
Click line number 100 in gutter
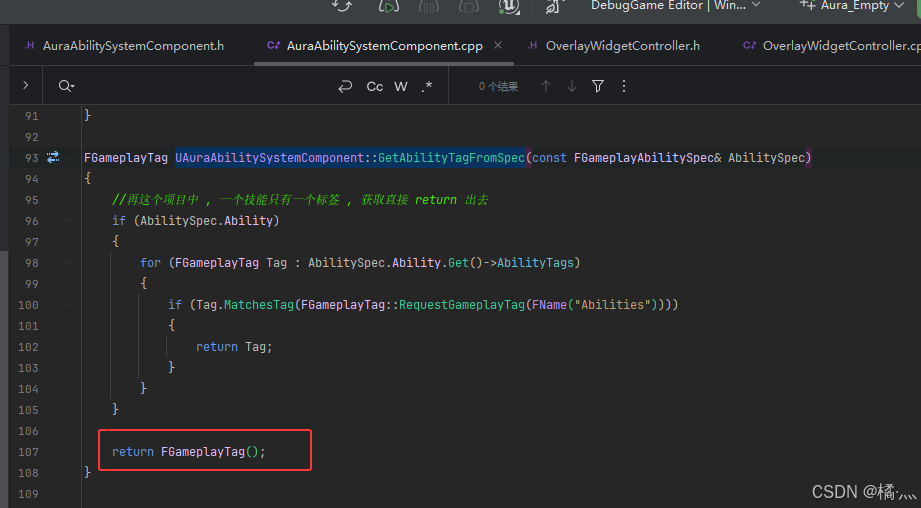coord(28,305)
